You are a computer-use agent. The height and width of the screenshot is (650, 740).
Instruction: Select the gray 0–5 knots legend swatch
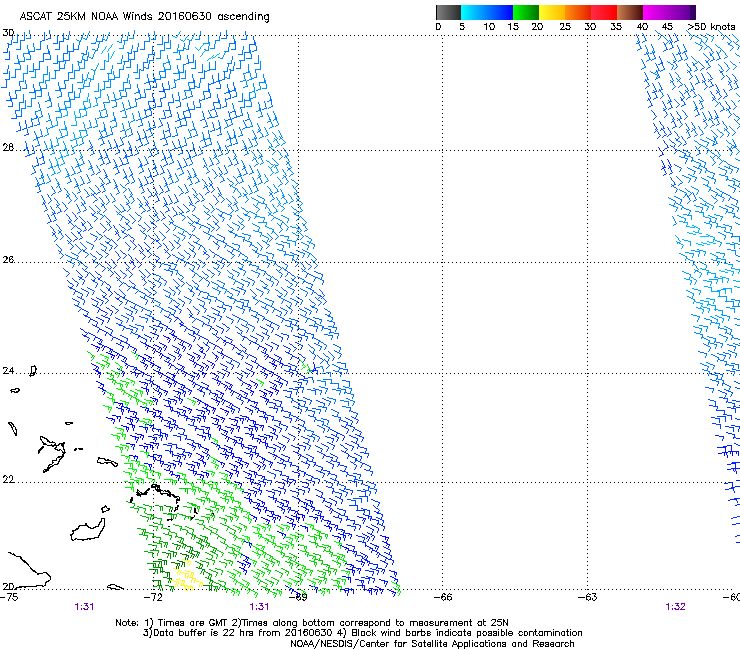[448, 12]
